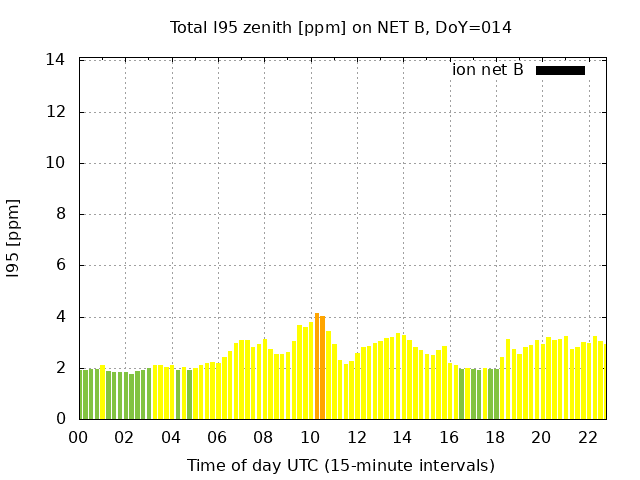Click the x-axis tick label '20'
Image resolution: width=640 pixels, height=480 pixels.
541,437
